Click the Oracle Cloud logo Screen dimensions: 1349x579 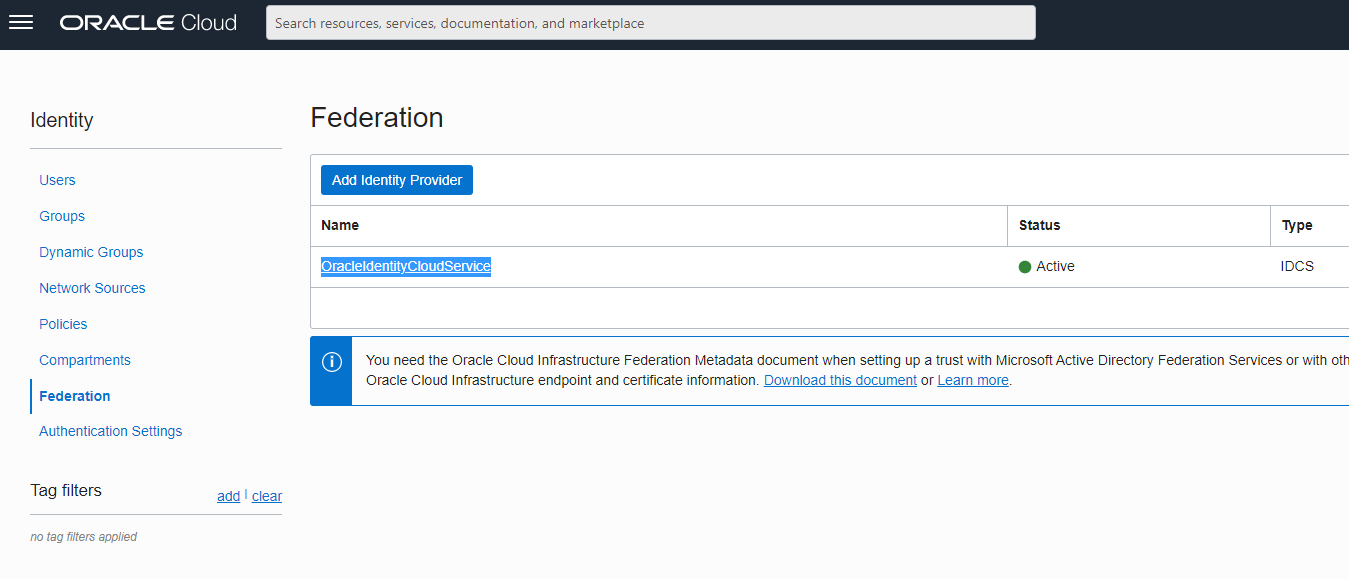pos(148,23)
